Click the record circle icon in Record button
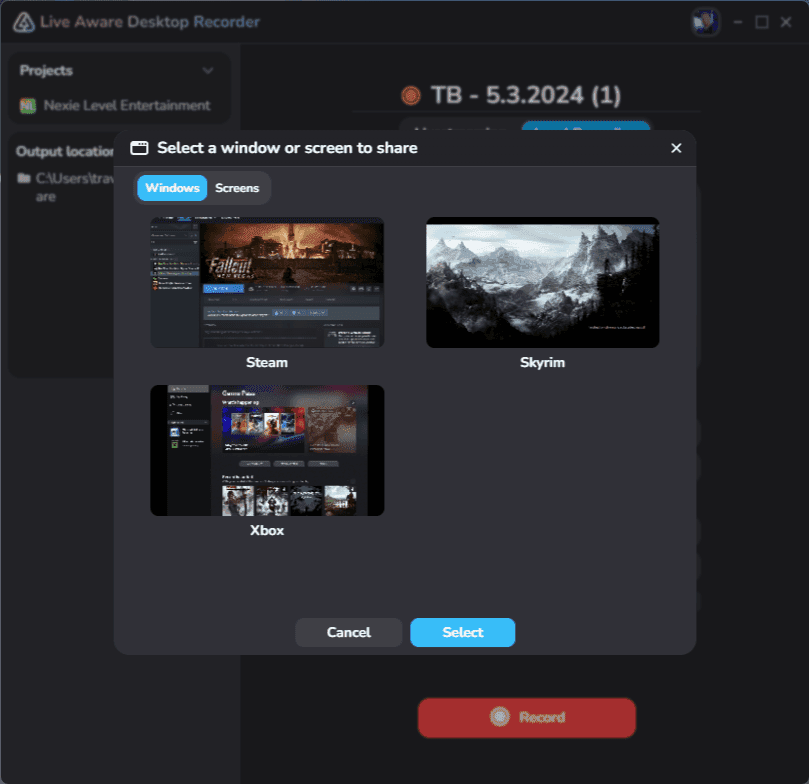809x784 pixels. tap(499, 717)
